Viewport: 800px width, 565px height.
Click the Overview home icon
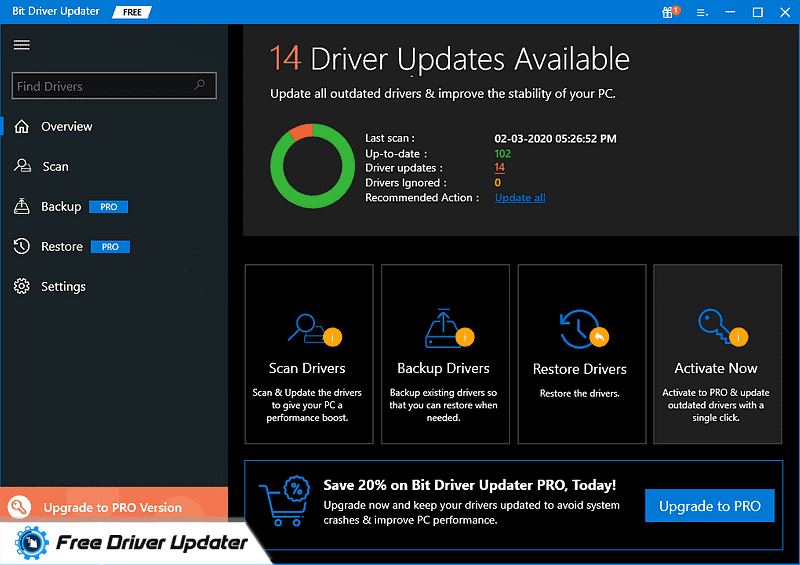[21, 126]
